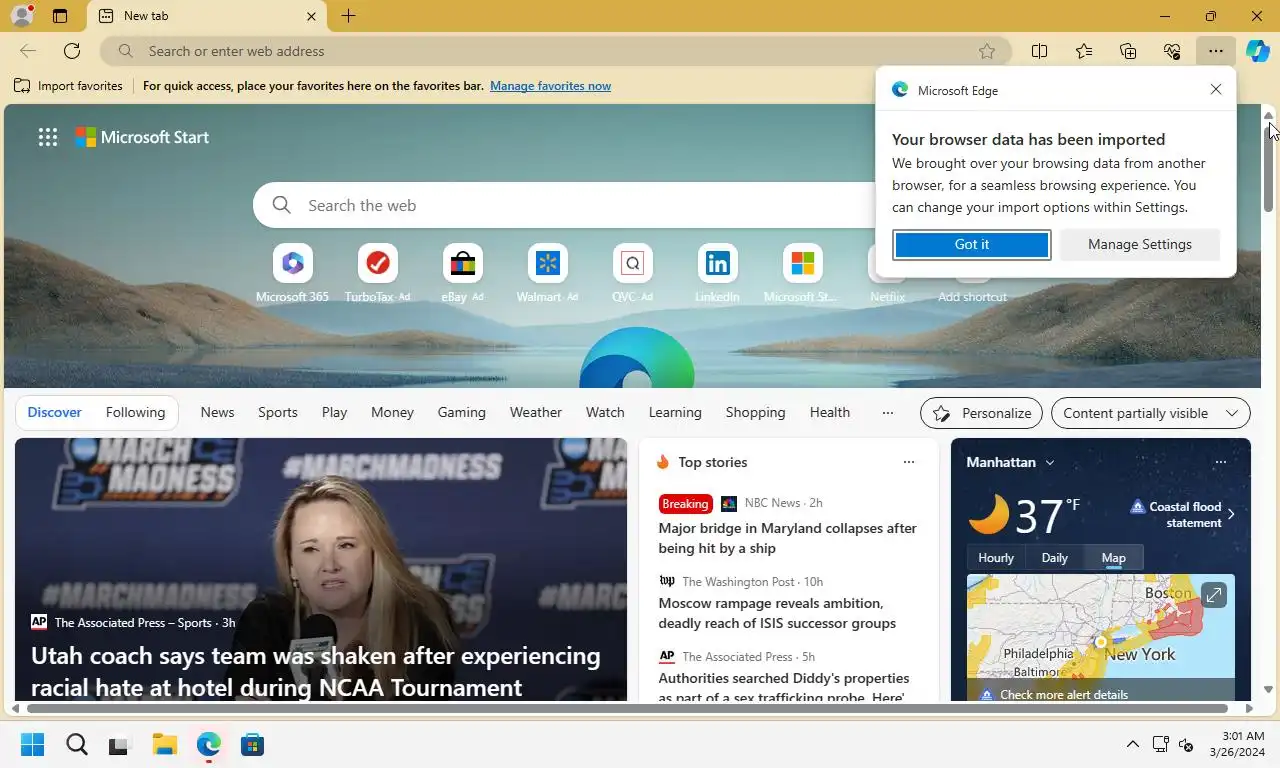This screenshot has width=1280, height=768.
Task: Click the vertical scrollbar thumb
Action: [1268, 167]
